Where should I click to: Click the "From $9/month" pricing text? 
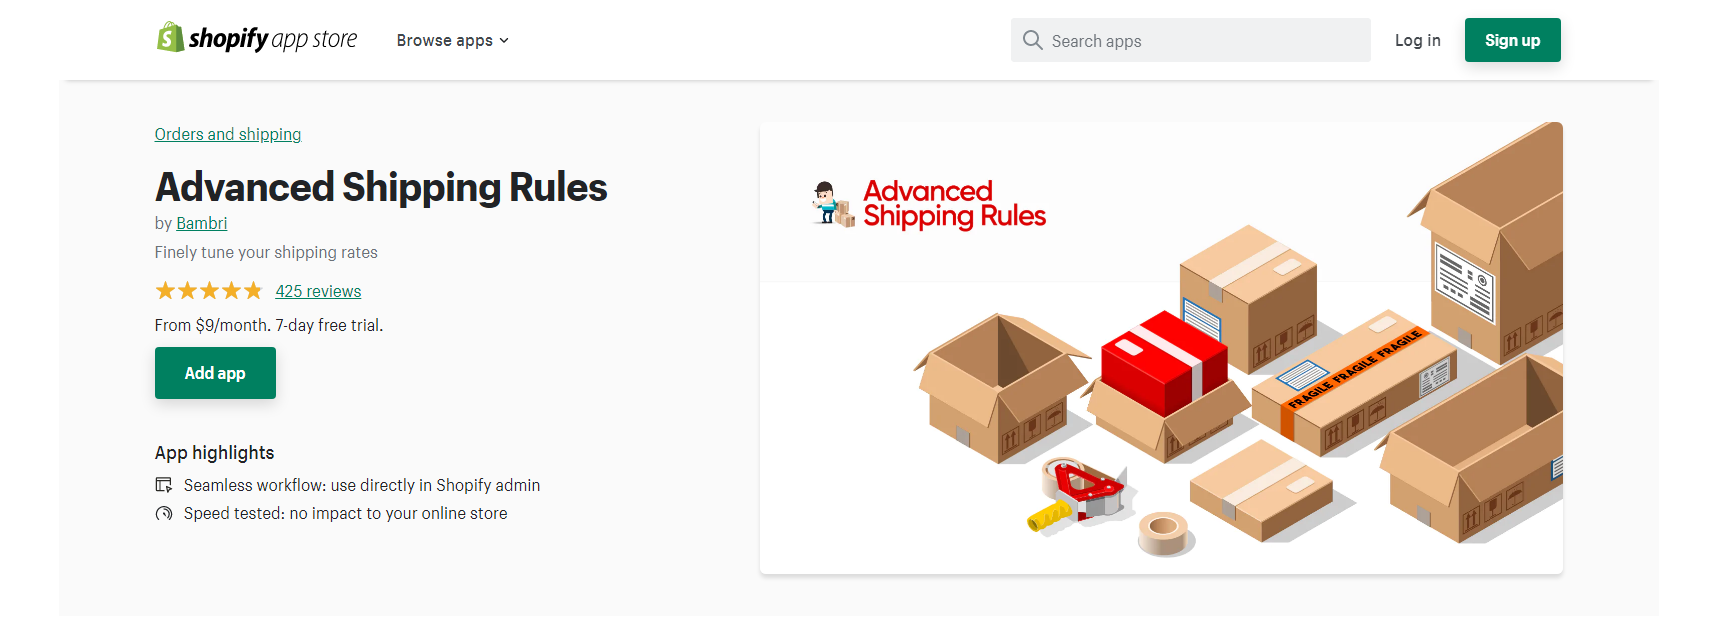tap(268, 325)
